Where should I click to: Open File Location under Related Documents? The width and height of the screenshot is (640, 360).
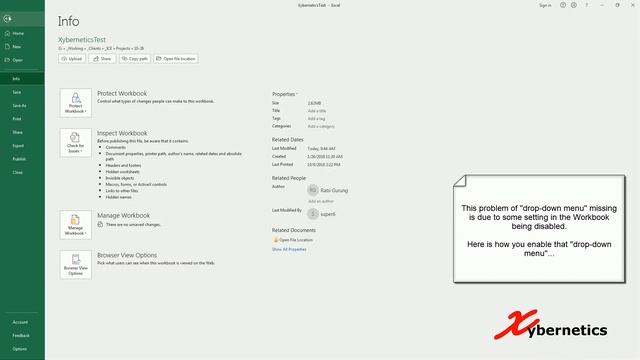click(293, 240)
